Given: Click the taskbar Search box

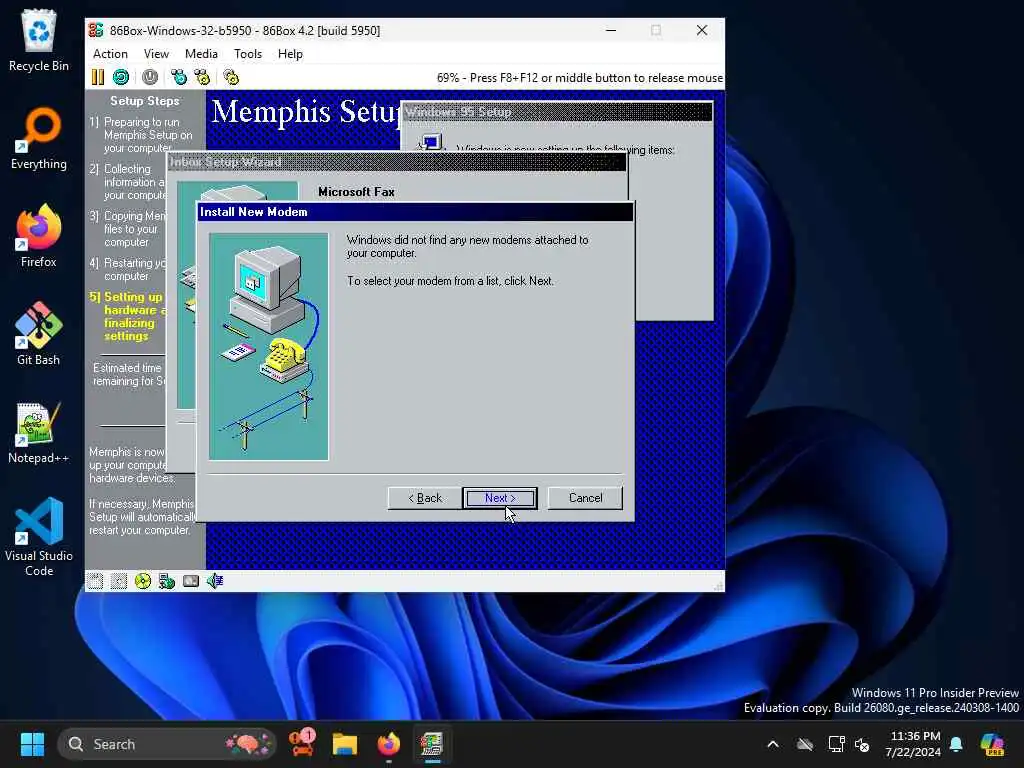Looking at the screenshot, I should click(x=167, y=744).
